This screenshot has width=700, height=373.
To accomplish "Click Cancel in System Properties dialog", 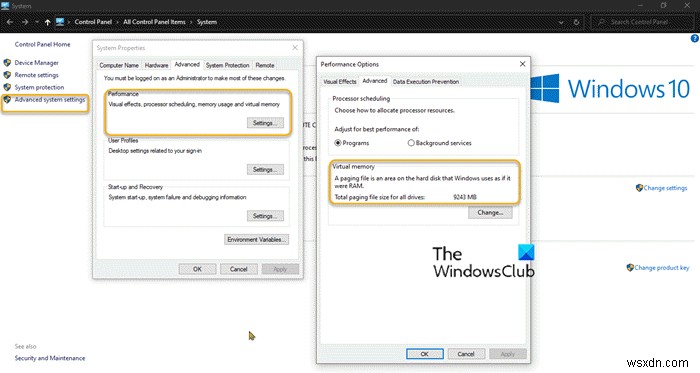I will click(238, 269).
